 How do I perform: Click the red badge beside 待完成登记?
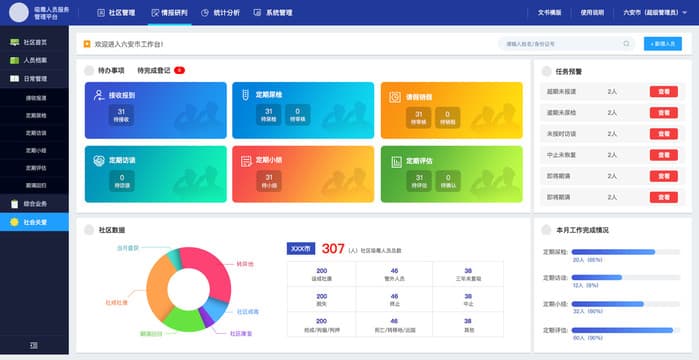179,70
